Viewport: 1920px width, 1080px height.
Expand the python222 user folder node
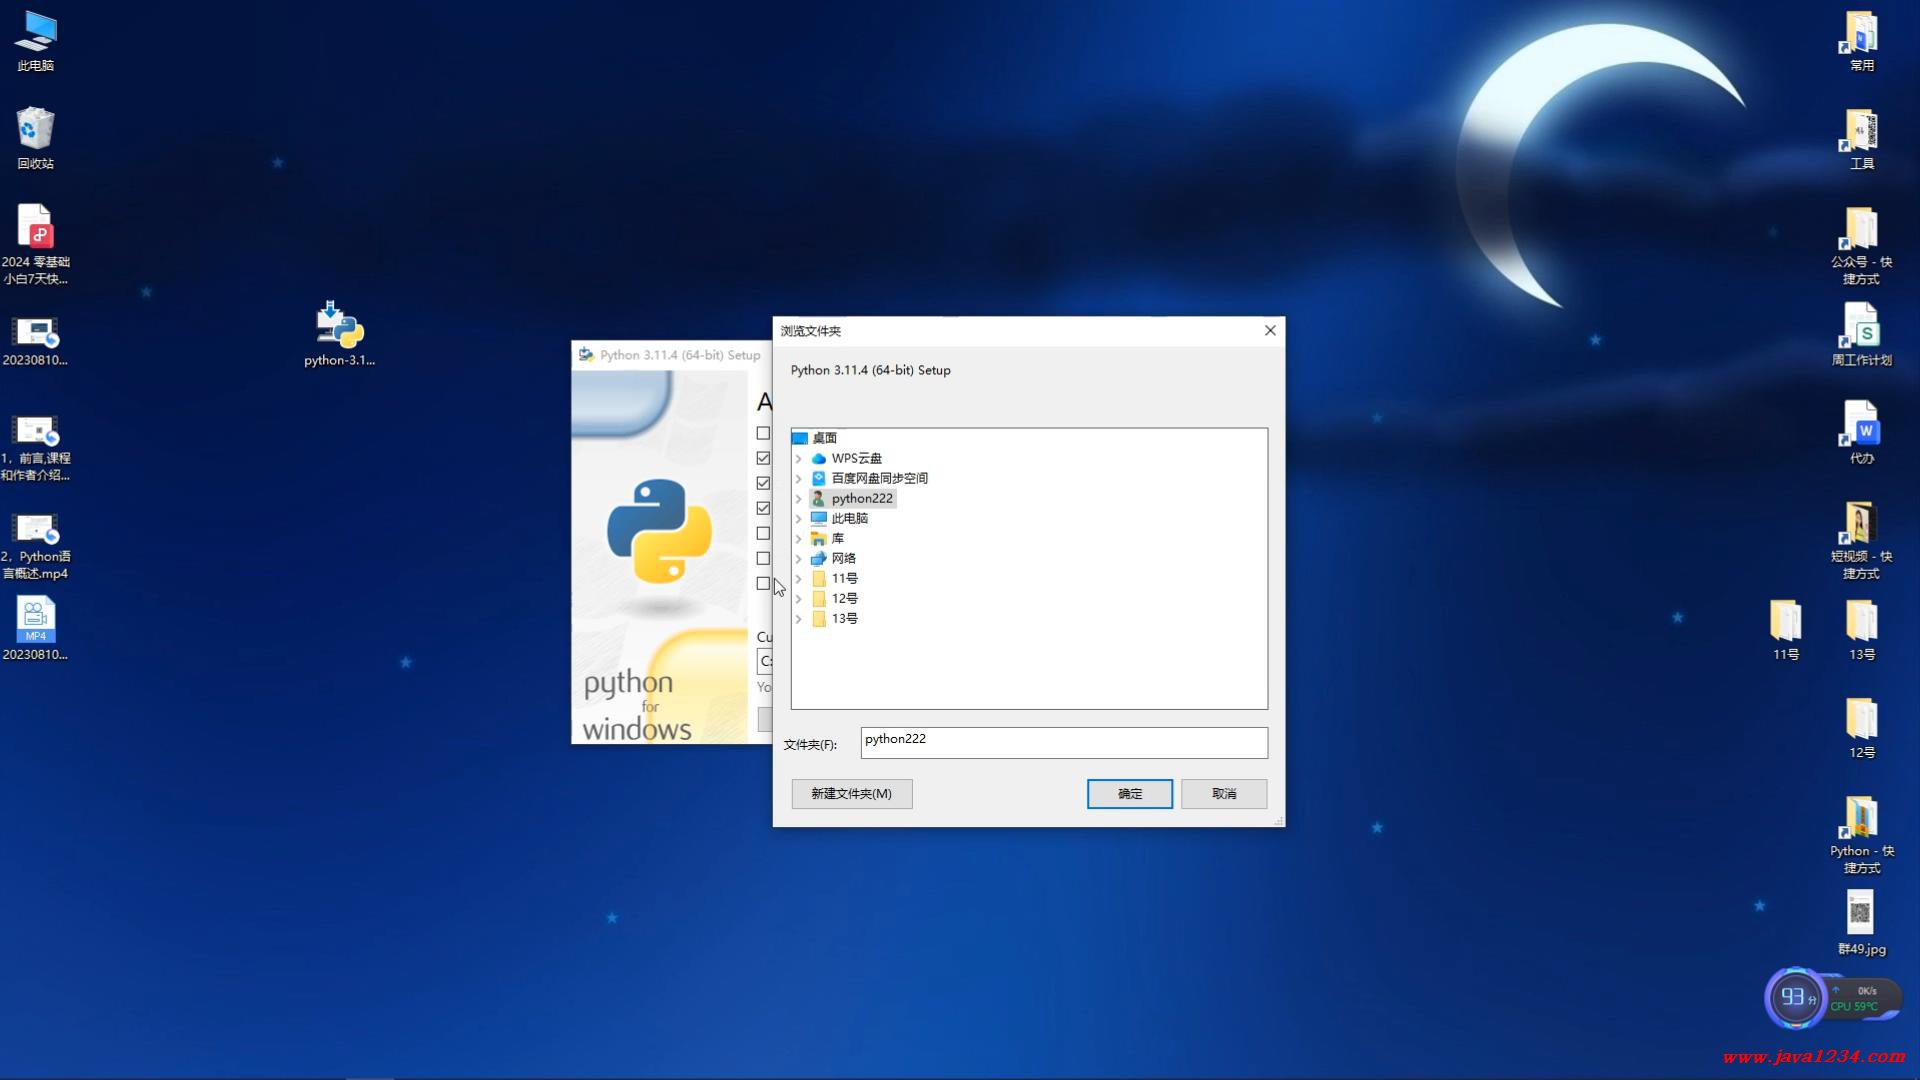click(799, 498)
